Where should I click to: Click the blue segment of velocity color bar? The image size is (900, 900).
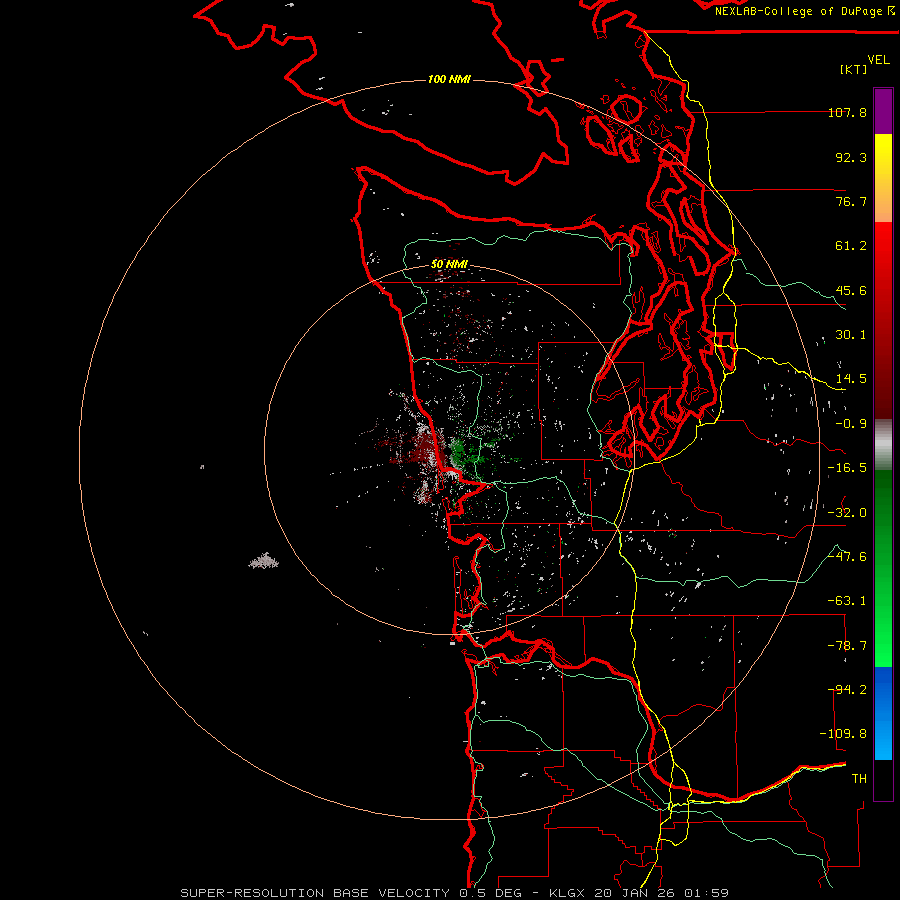tap(883, 713)
